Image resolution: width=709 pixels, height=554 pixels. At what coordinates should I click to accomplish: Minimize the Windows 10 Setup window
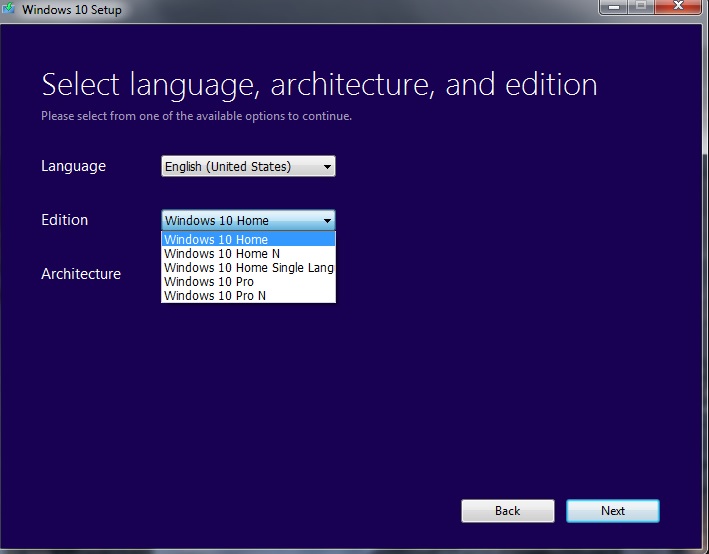click(614, 7)
